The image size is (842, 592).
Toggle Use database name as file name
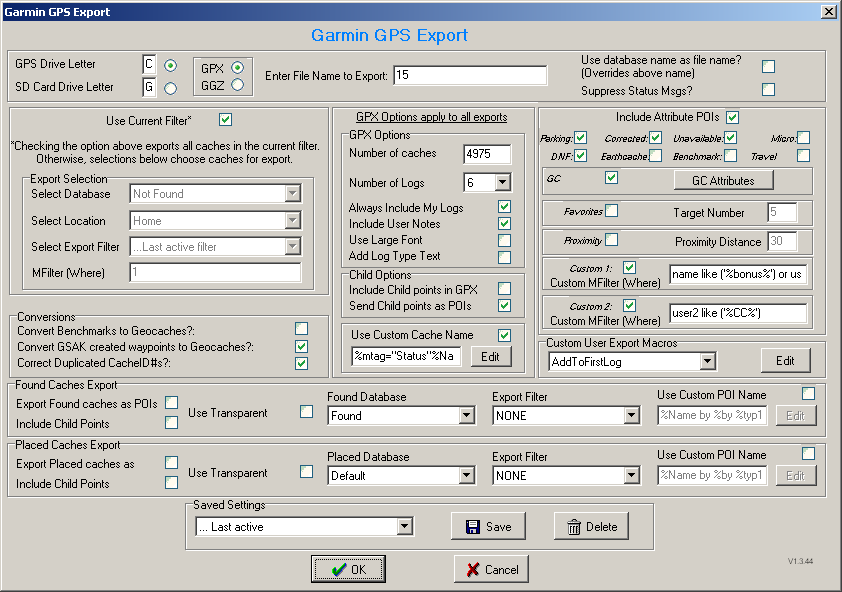tap(768, 66)
